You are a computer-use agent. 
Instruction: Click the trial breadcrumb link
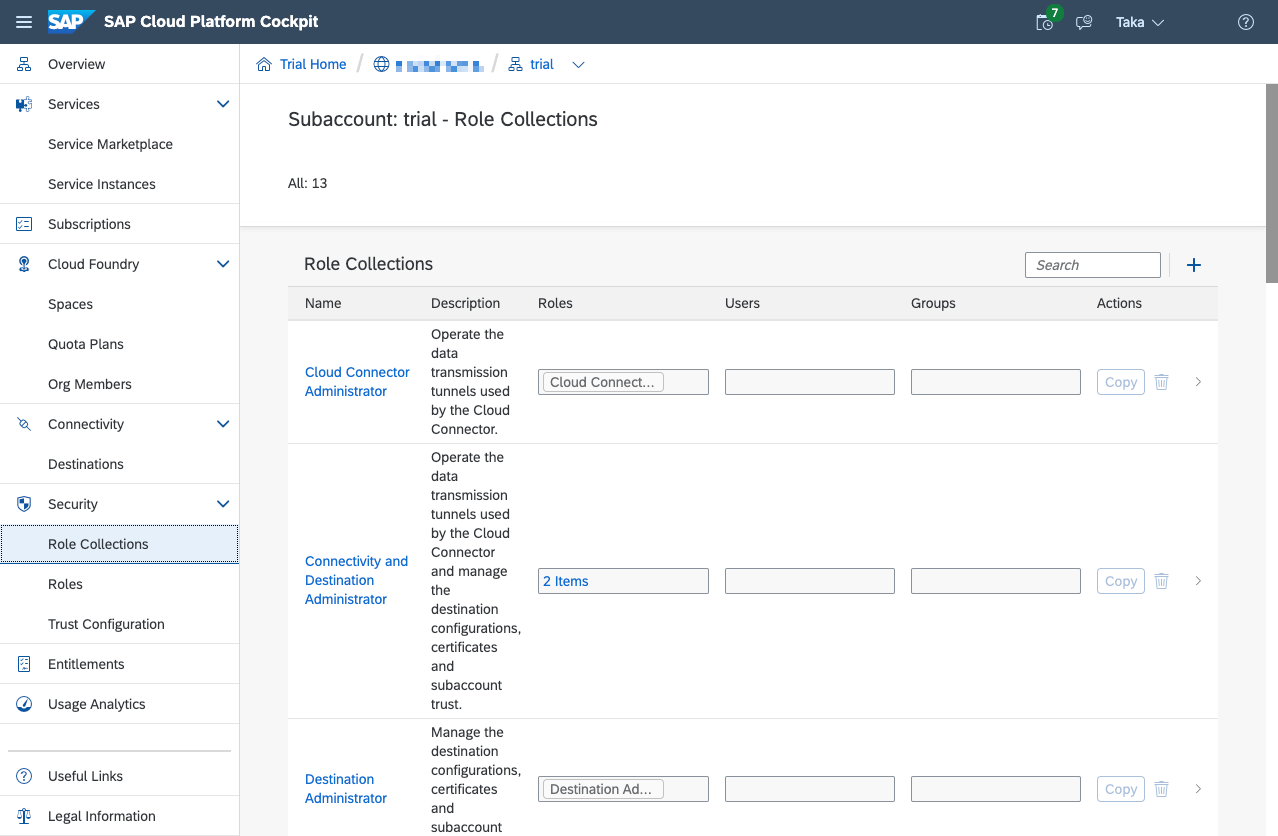542,64
